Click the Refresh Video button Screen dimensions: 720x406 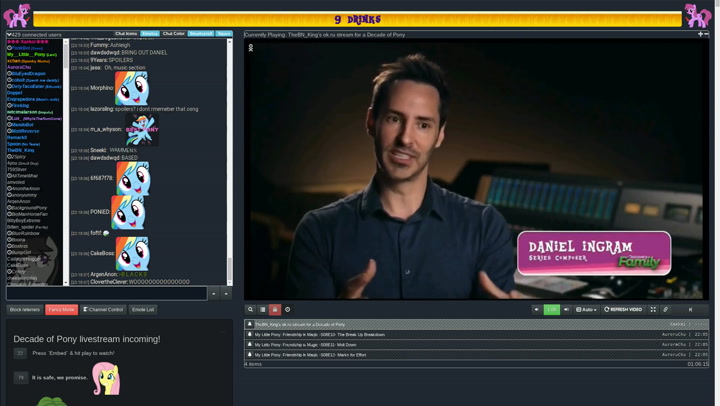point(623,310)
